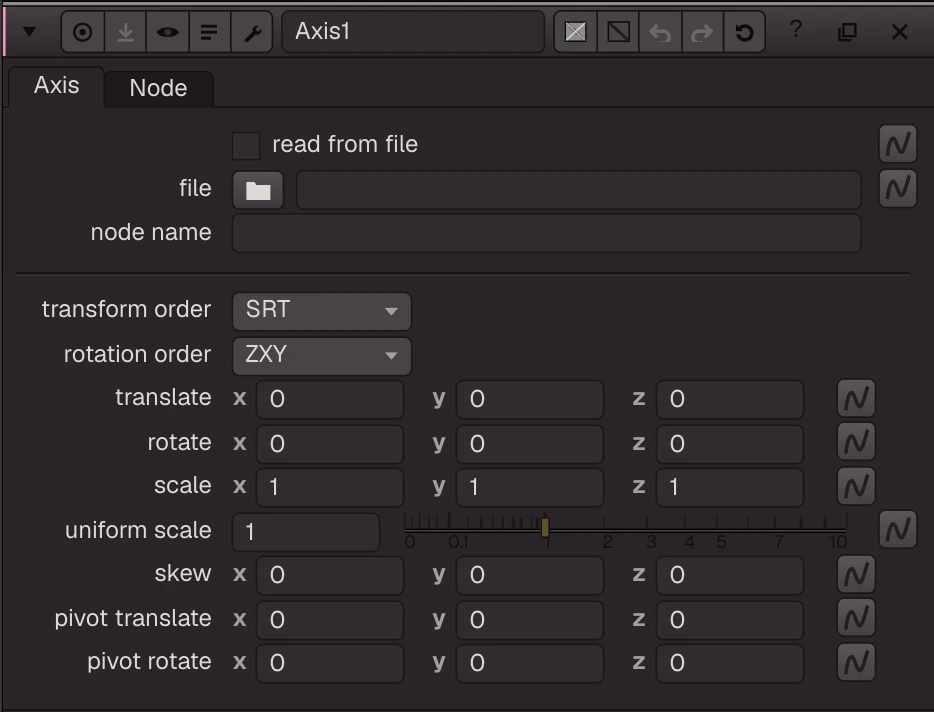Click the center node in graph icon
934x712 pixels.
(83, 32)
